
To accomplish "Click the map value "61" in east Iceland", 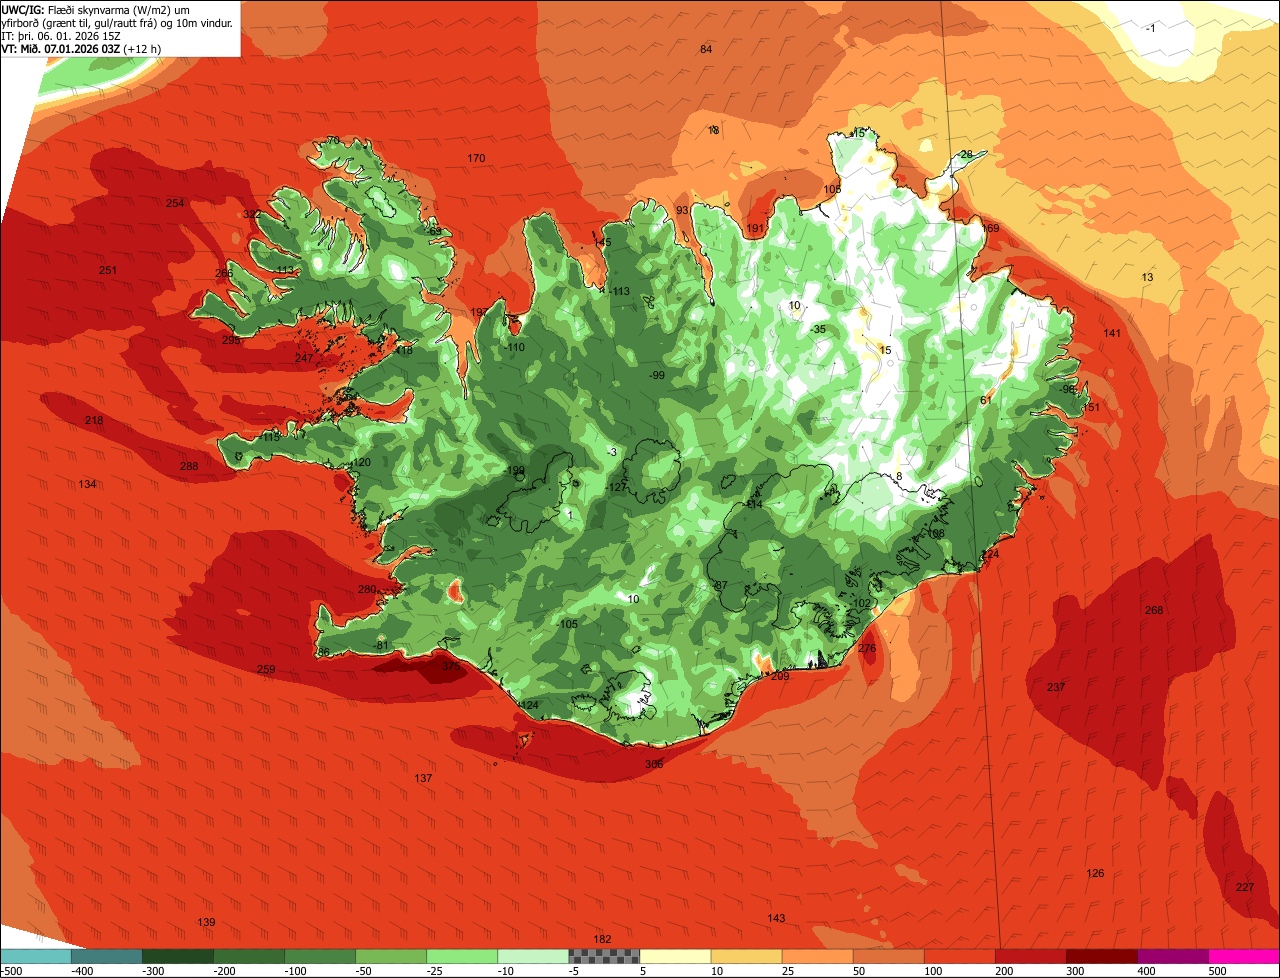I will pos(985,400).
